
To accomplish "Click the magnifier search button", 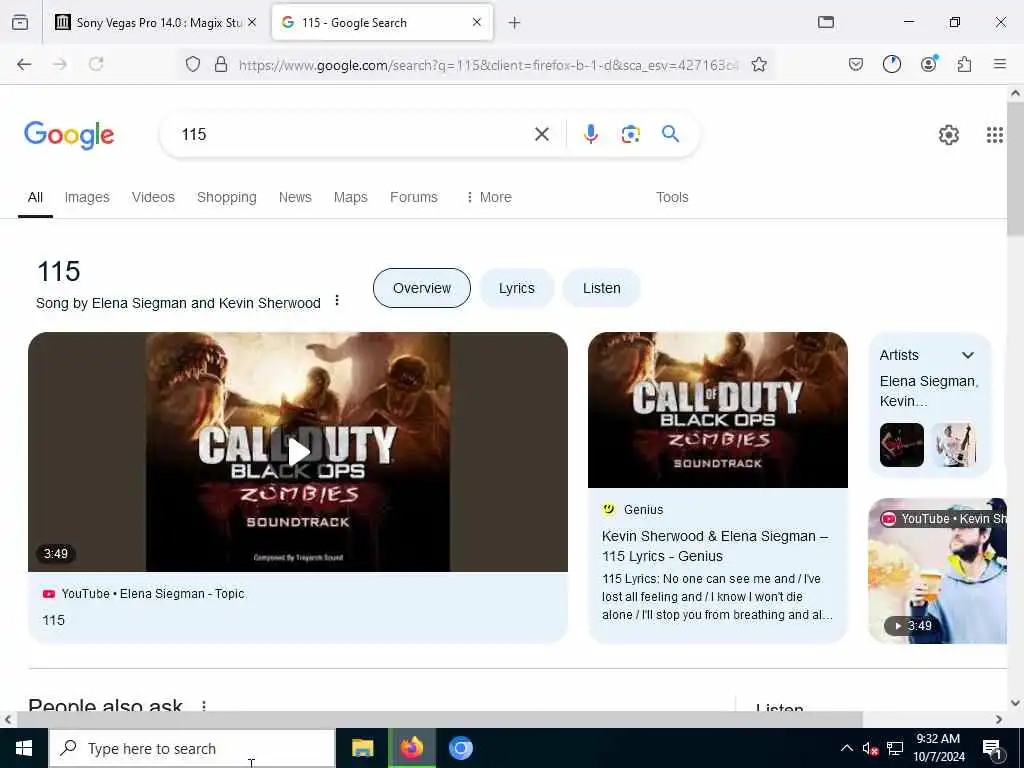I will click(x=670, y=134).
